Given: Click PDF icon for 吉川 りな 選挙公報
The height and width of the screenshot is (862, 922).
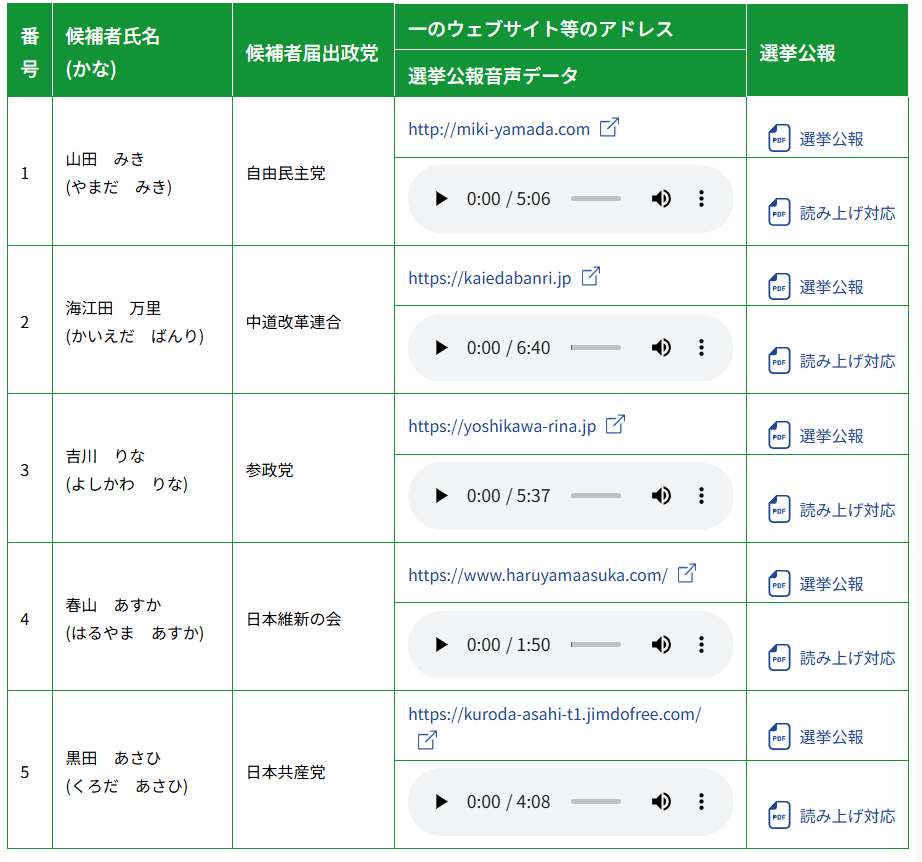Looking at the screenshot, I should tap(779, 435).
